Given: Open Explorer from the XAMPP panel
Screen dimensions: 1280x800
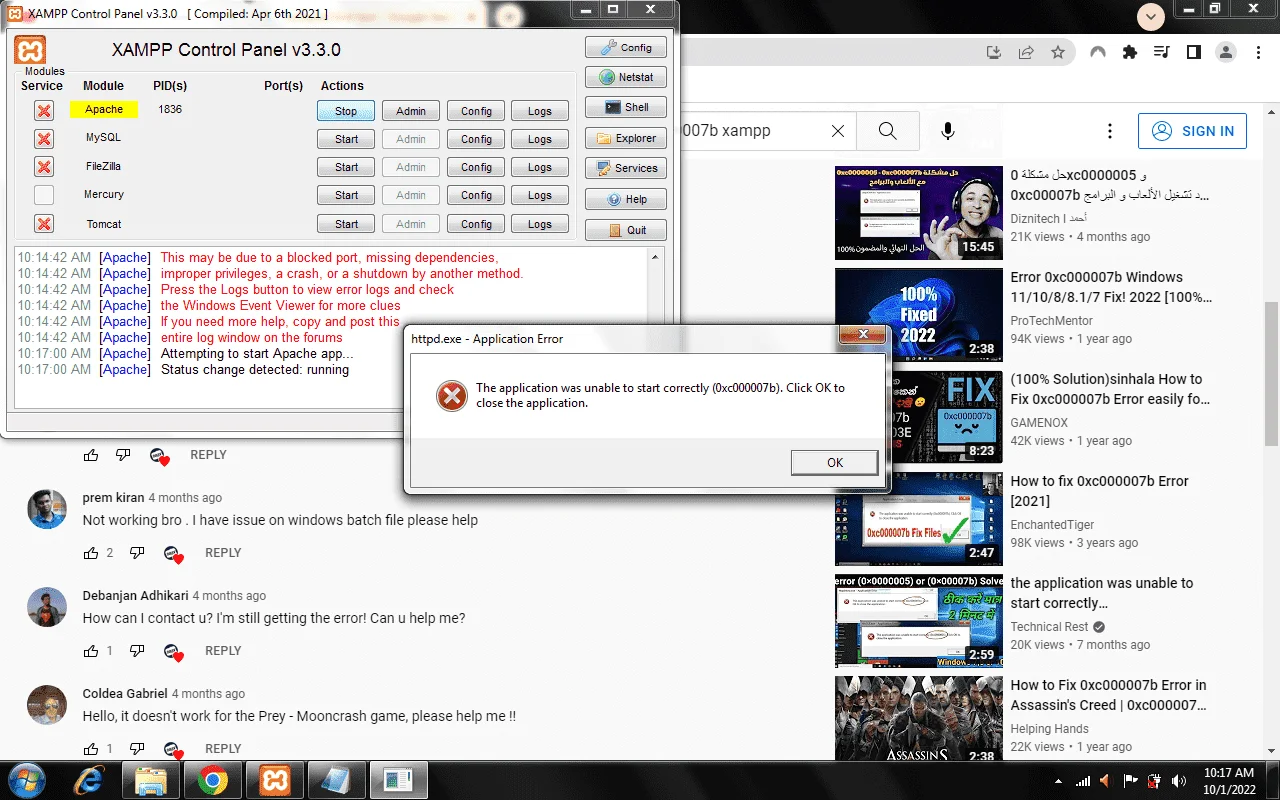Looking at the screenshot, I should click(x=626, y=138).
